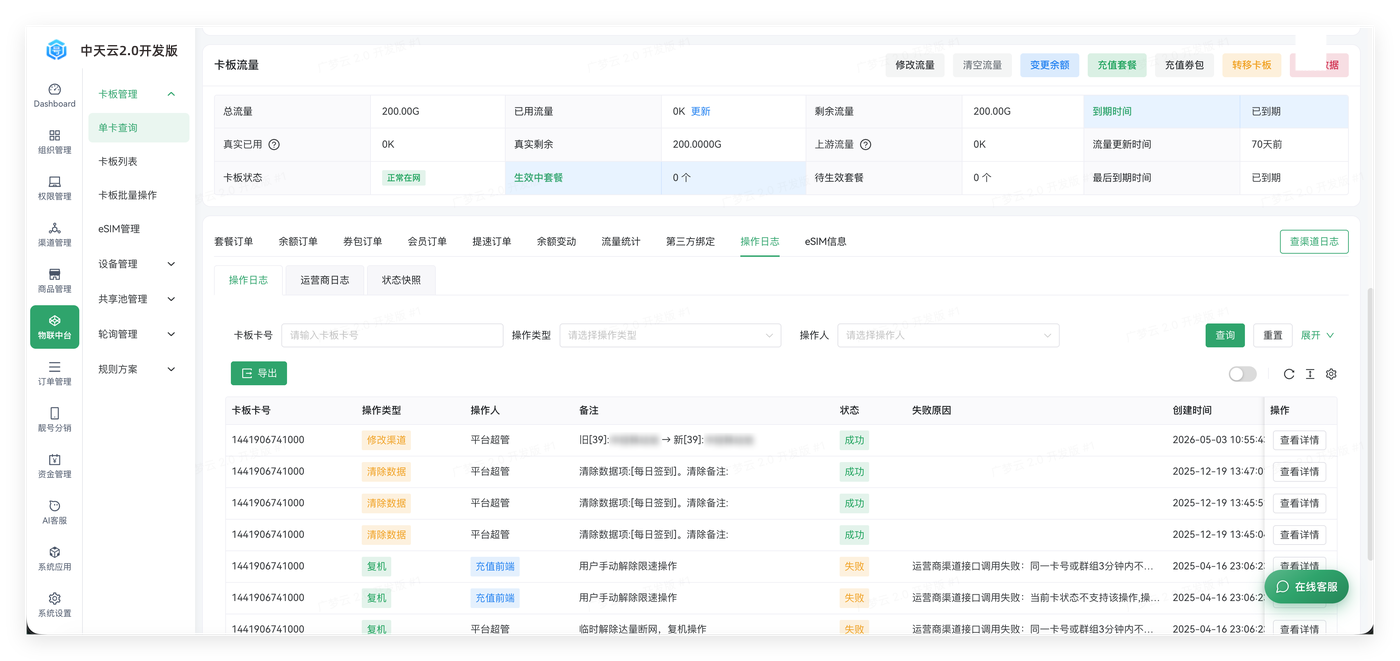Switch to 第三方绑定 tab

pos(691,241)
